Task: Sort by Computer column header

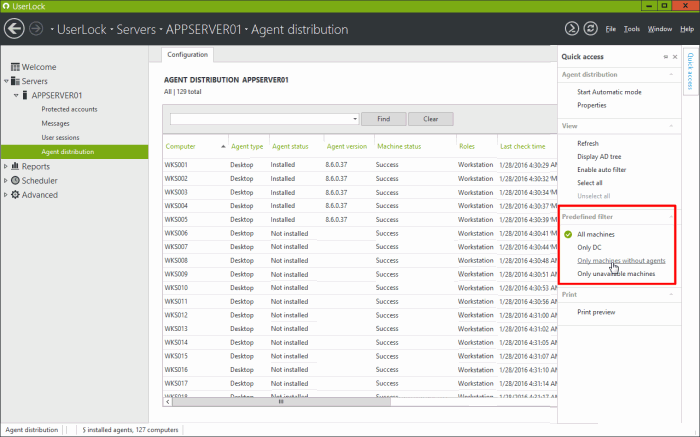Action: coord(180,146)
